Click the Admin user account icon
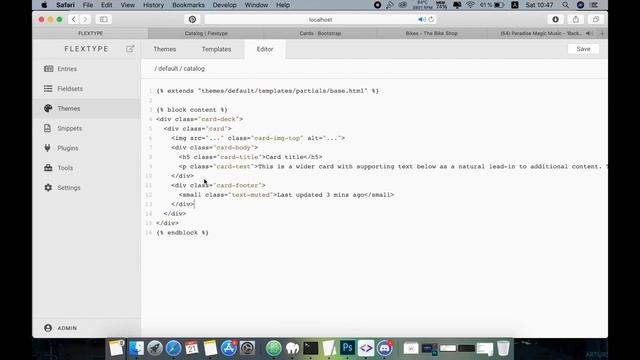 tap(48, 328)
